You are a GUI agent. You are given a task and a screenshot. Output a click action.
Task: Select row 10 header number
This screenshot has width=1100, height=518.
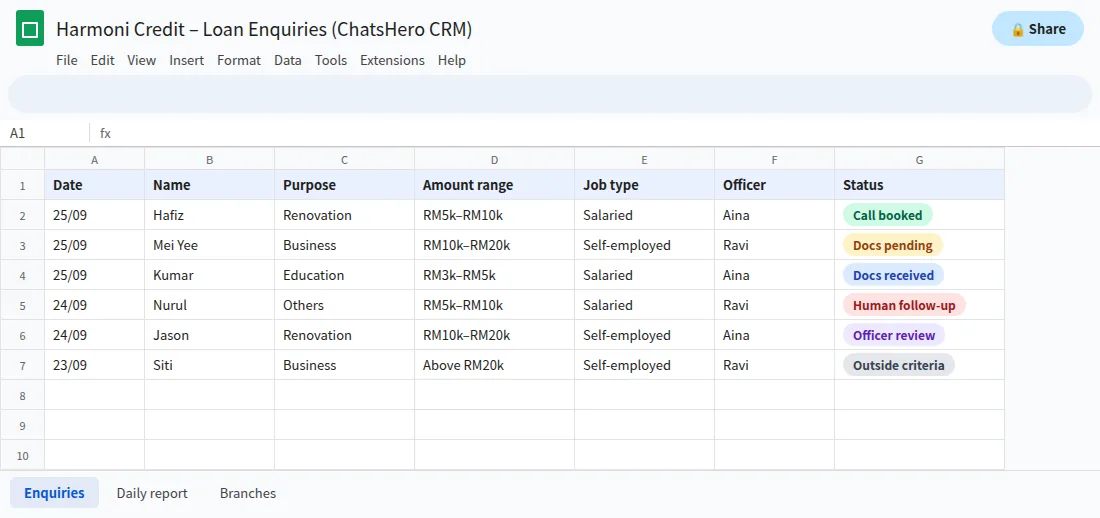click(x=22, y=456)
